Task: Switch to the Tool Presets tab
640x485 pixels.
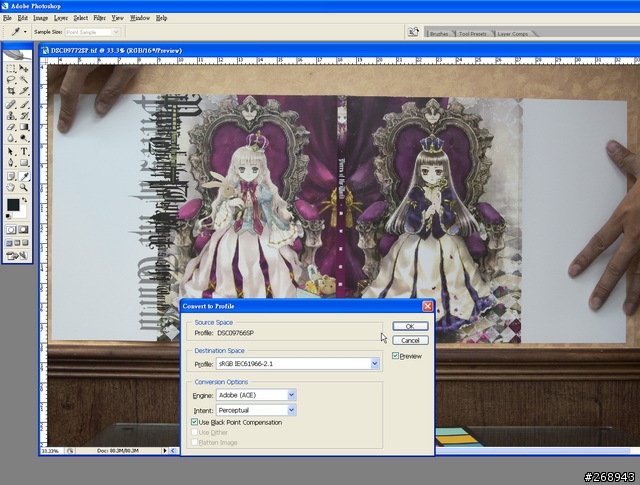Action: [x=472, y=33]
